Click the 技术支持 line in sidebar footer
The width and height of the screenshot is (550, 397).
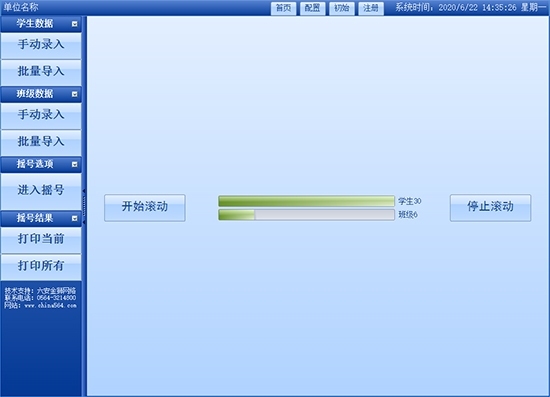coord(40,291)
